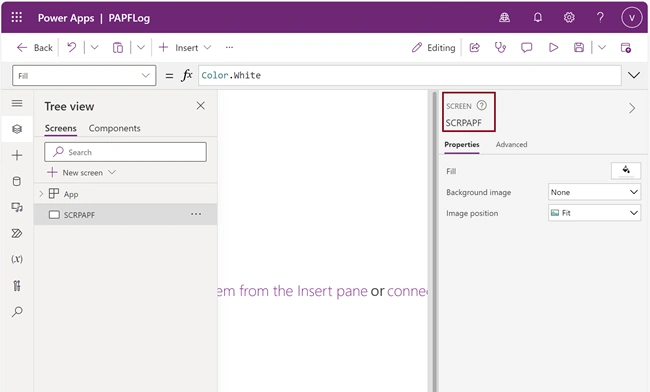Image resolution: width=650 pixels, height=392 pixels.
Task: Open the help question mark
Action: pyautogui.click(x=600, y=17)
